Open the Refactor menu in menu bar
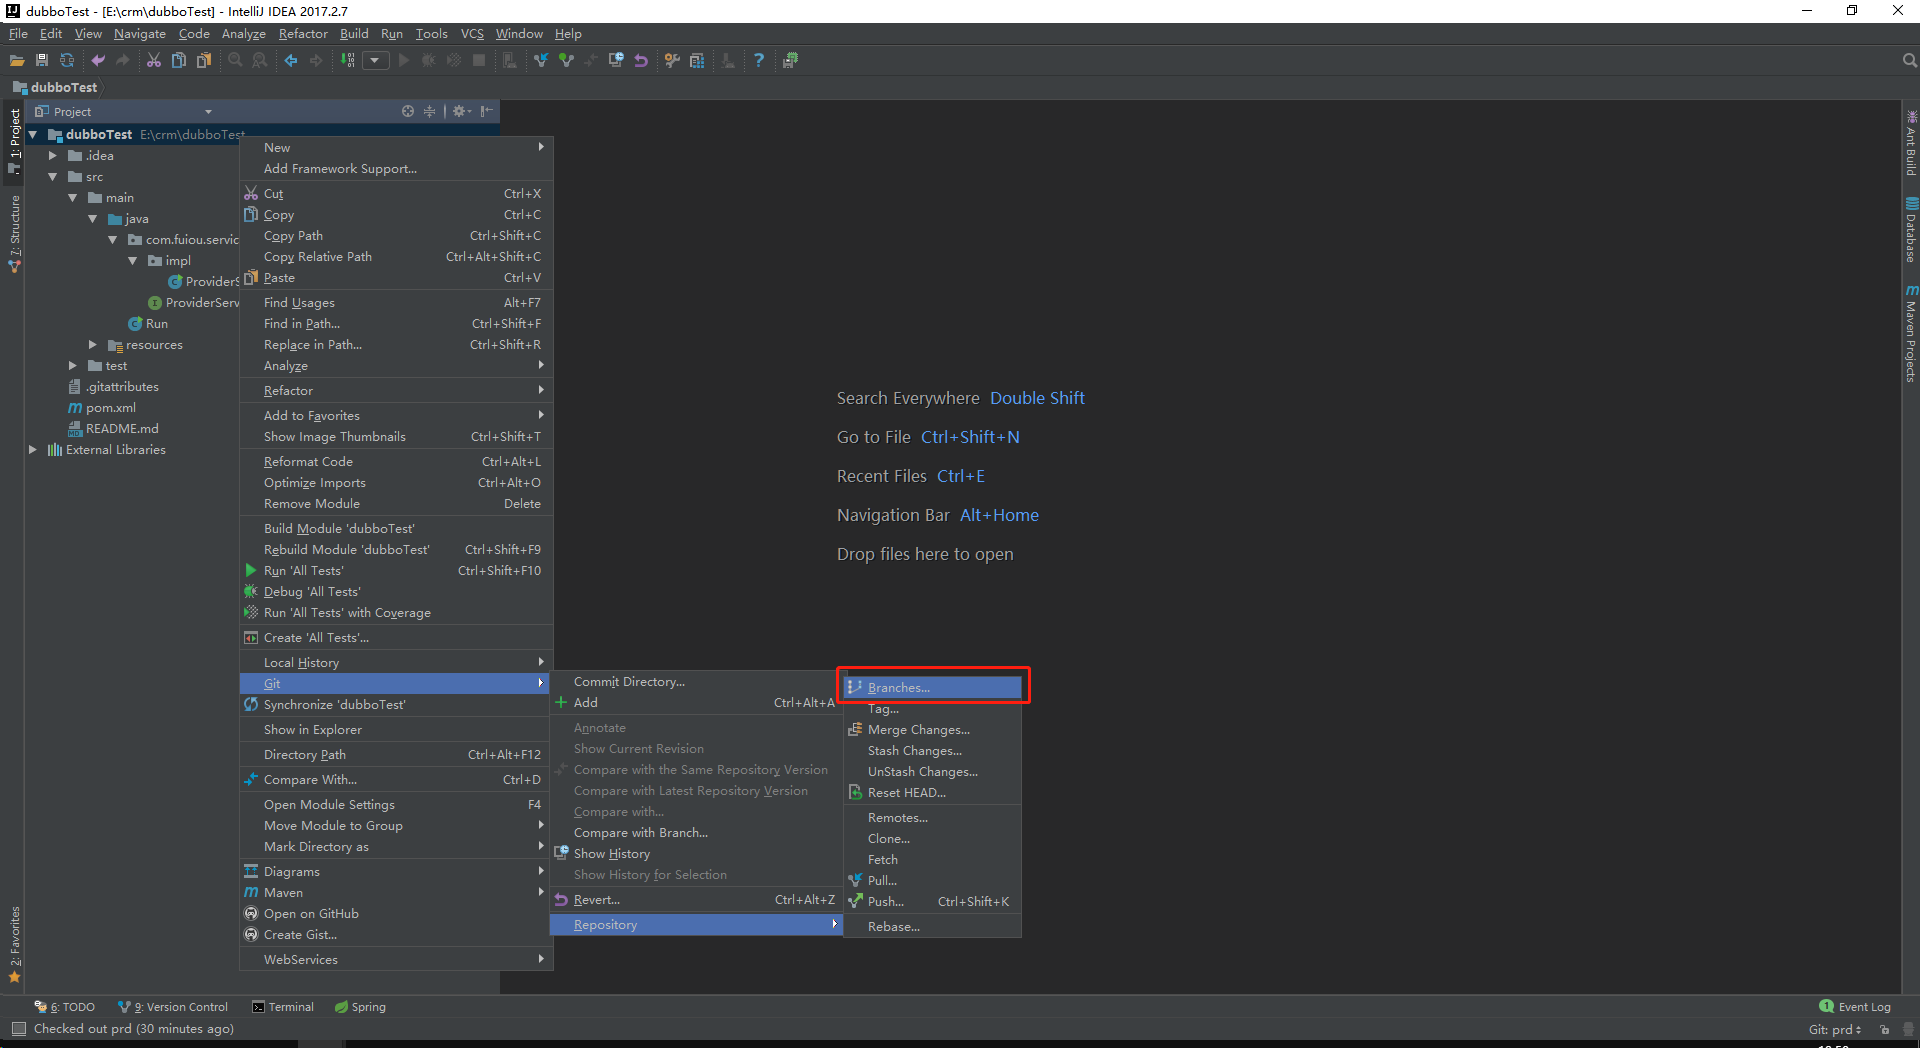This screenshot has height=1048, width=1920. click(303, 34)
